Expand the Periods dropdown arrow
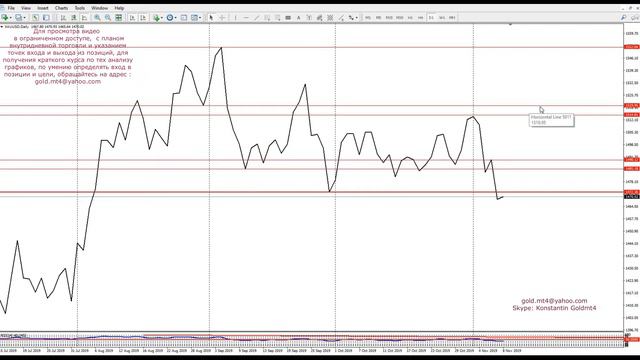Screen dimensions: 640x360 point(176,18)
